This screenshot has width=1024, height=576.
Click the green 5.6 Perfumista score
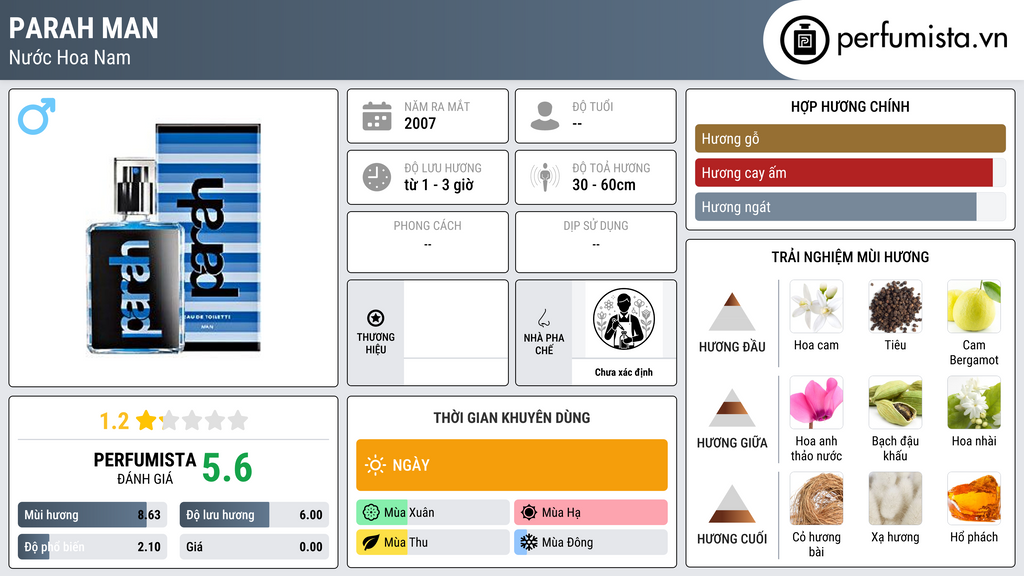pyautogui.click(x=227, y=468)
